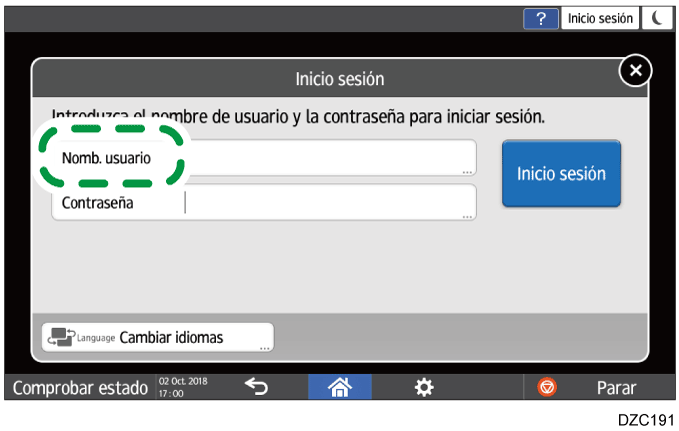
Task: Tap the help question mark icon
Action: click(x=541, y=18)
